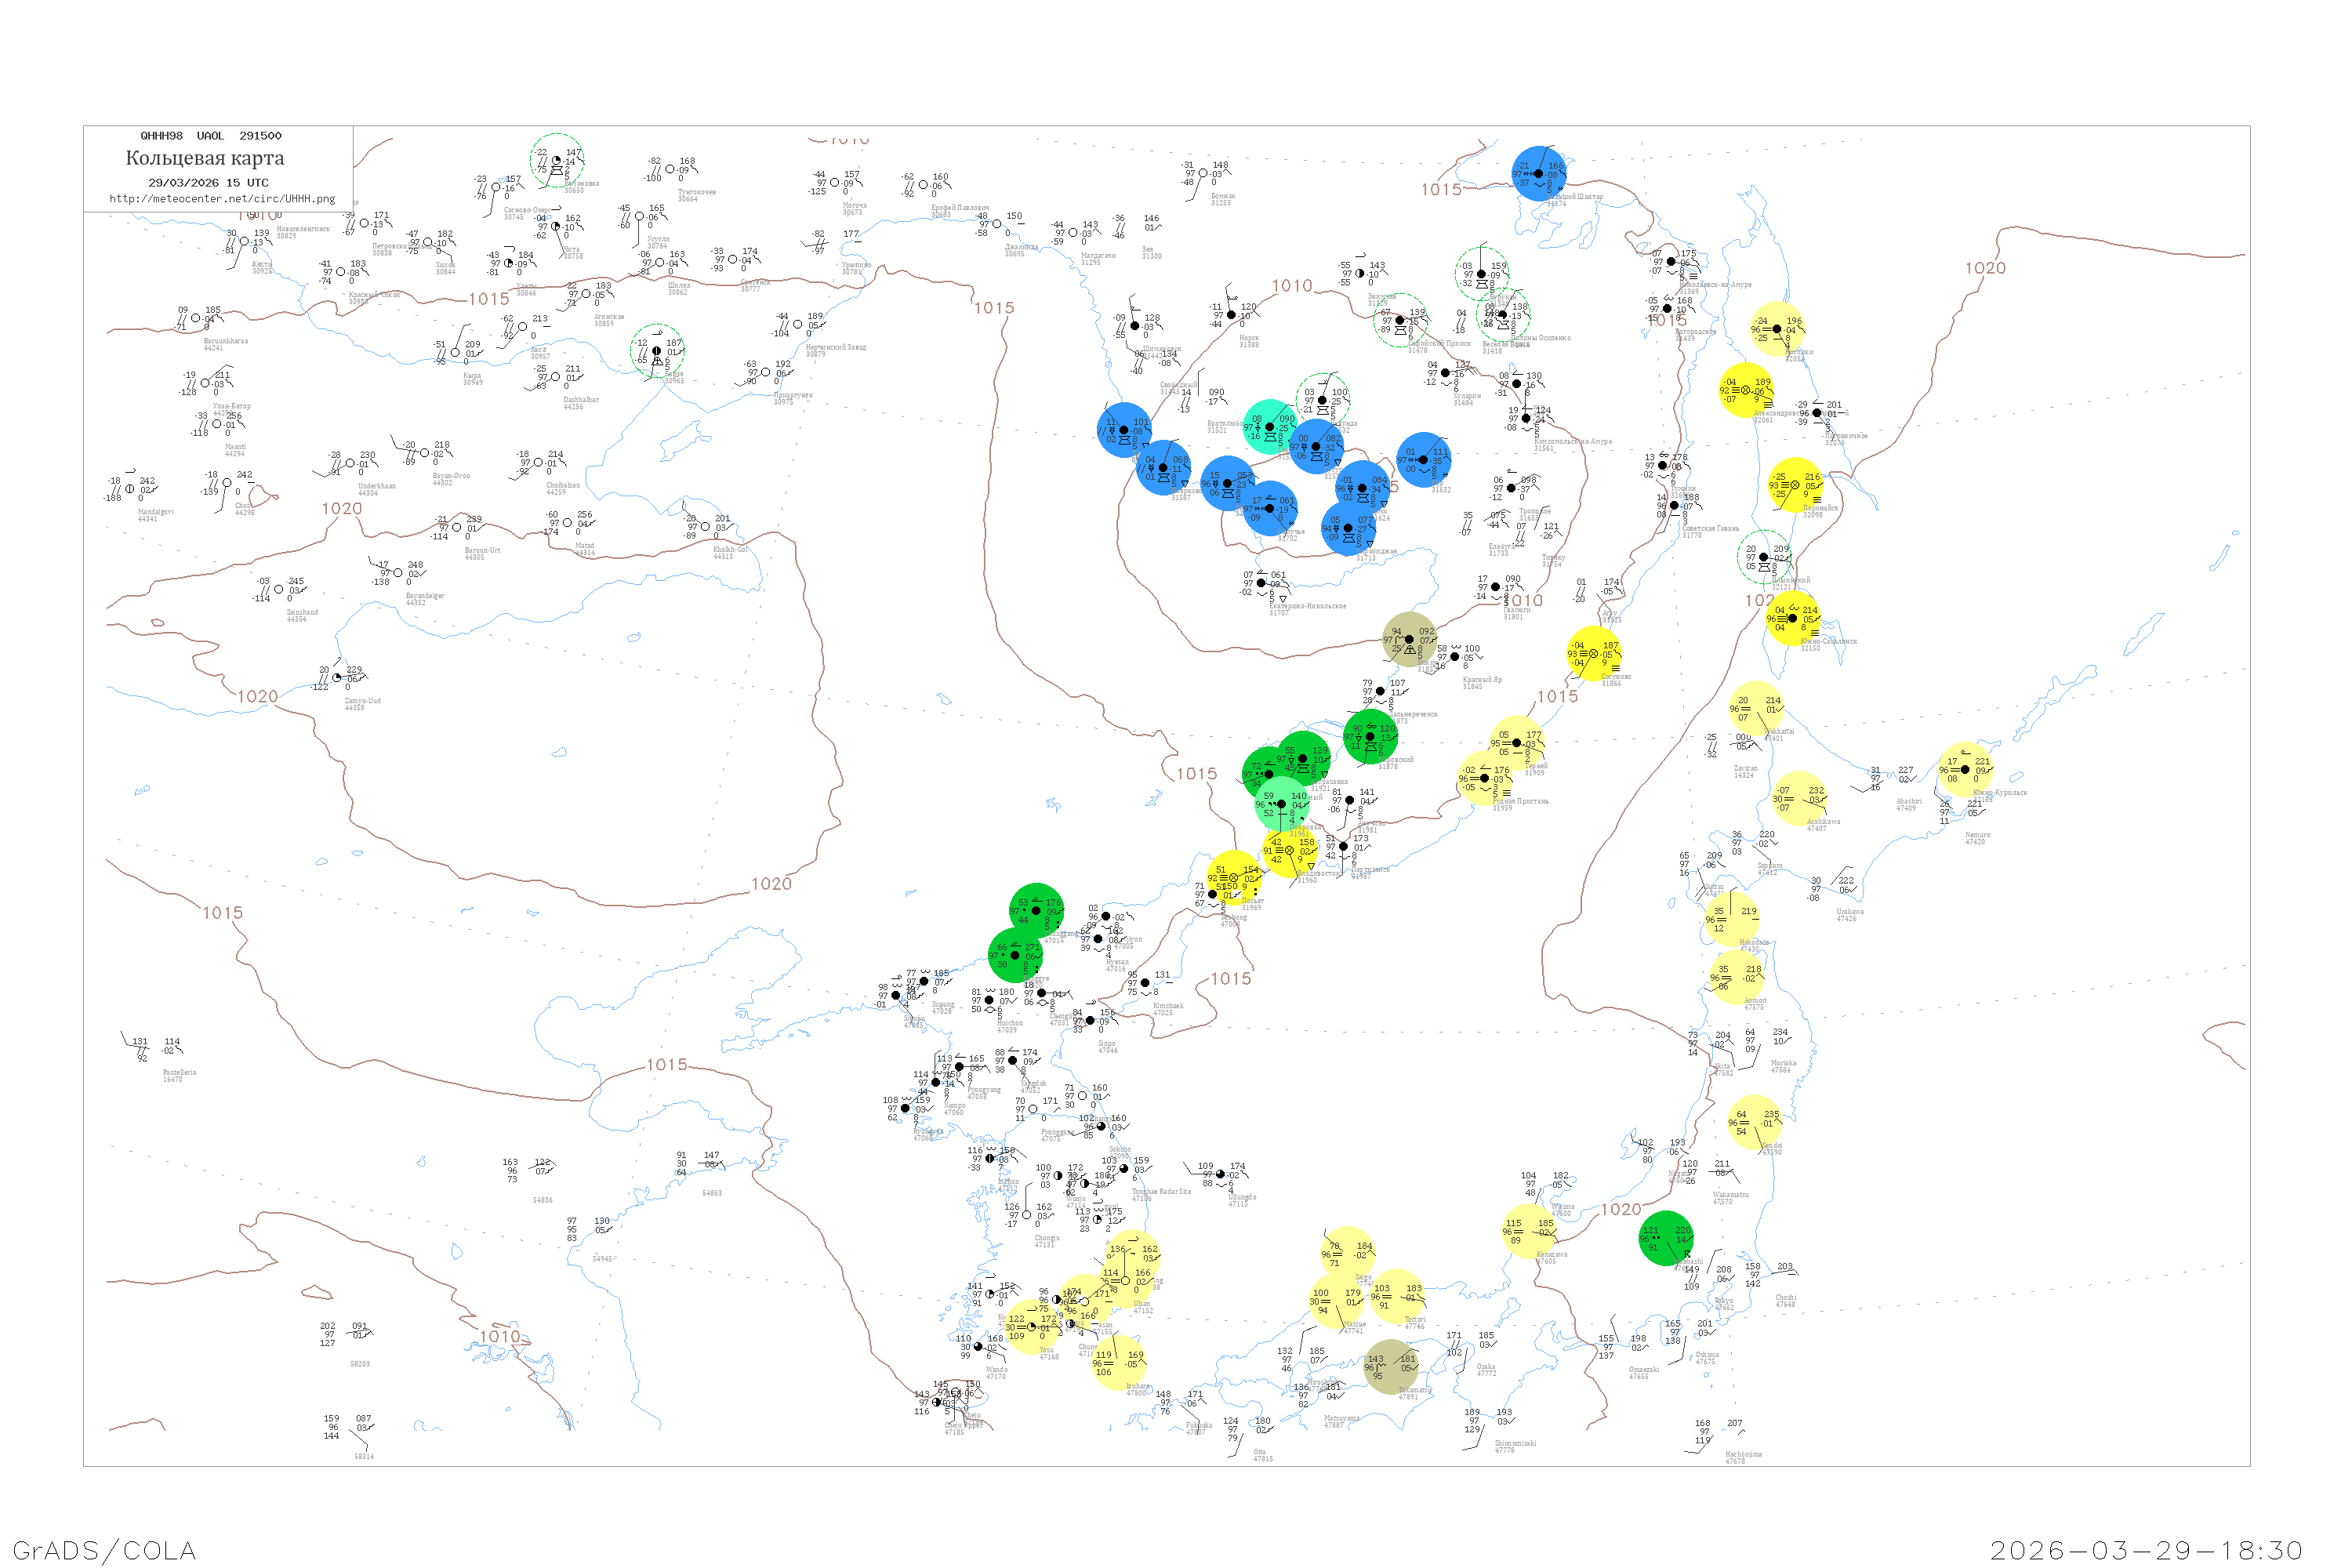Image resolution: width=2352 pixels, height=1568 pixels.
Task: Click the blue station circle at Кур 31632
Action: [x=1424, y=460]
